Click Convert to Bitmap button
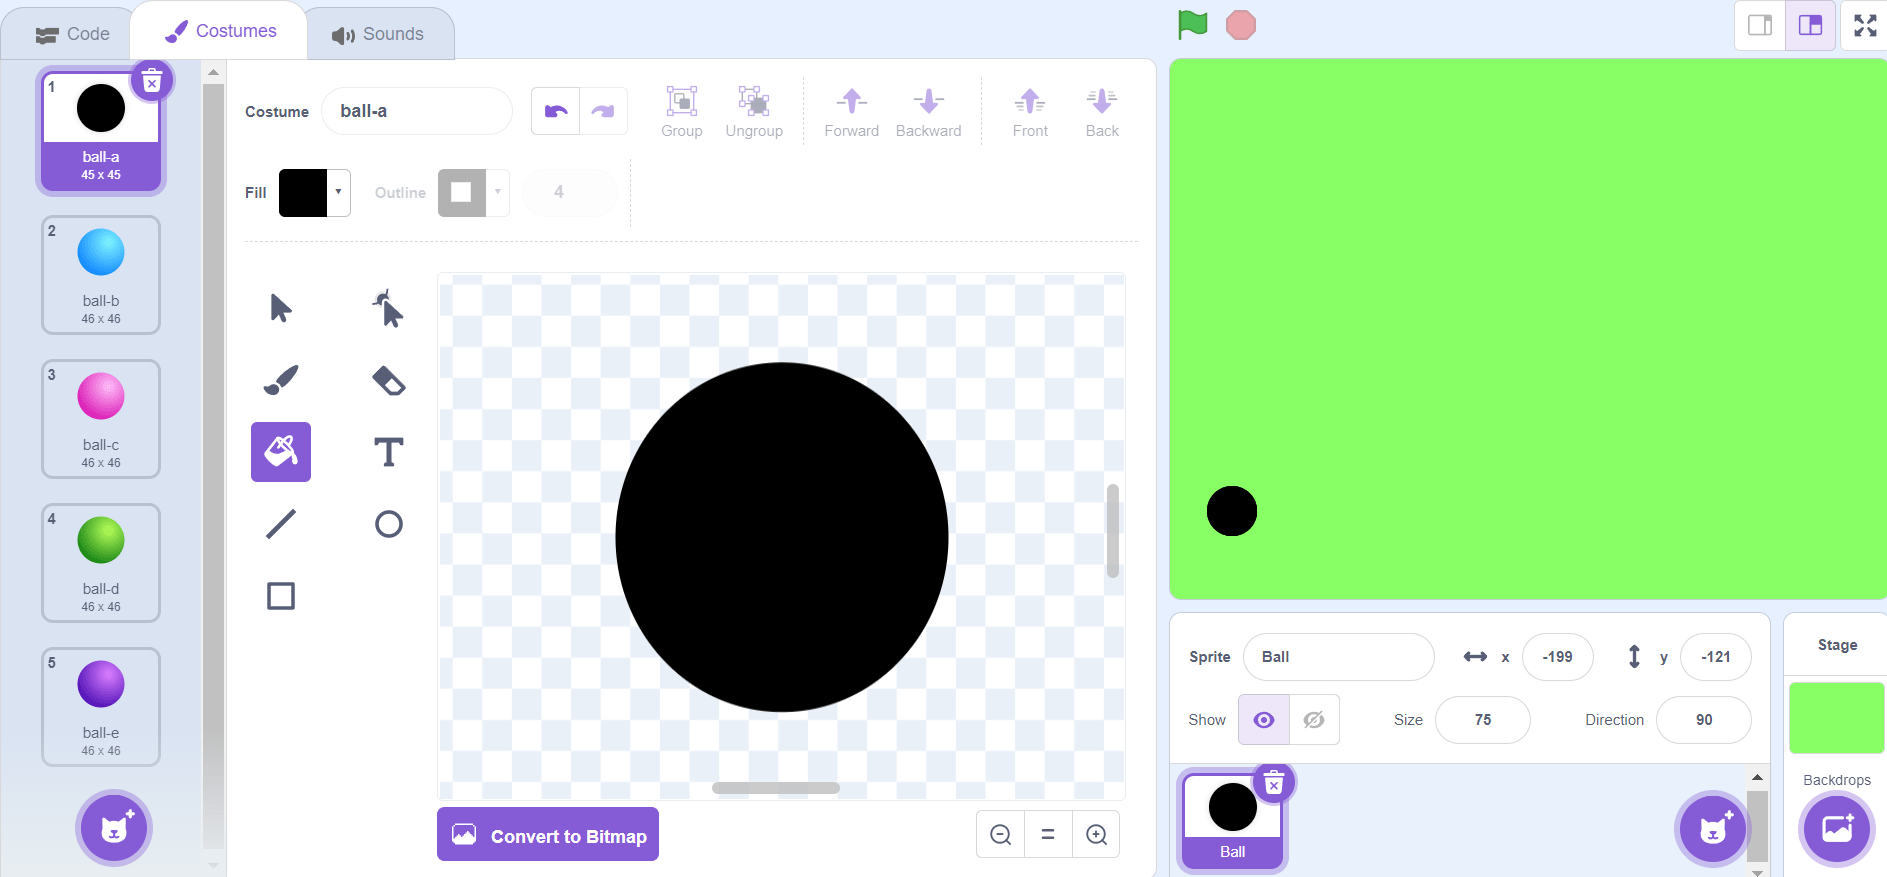The width and height of the screenshot is (1887, 877). pyautogui.click(x=548, y=835)
